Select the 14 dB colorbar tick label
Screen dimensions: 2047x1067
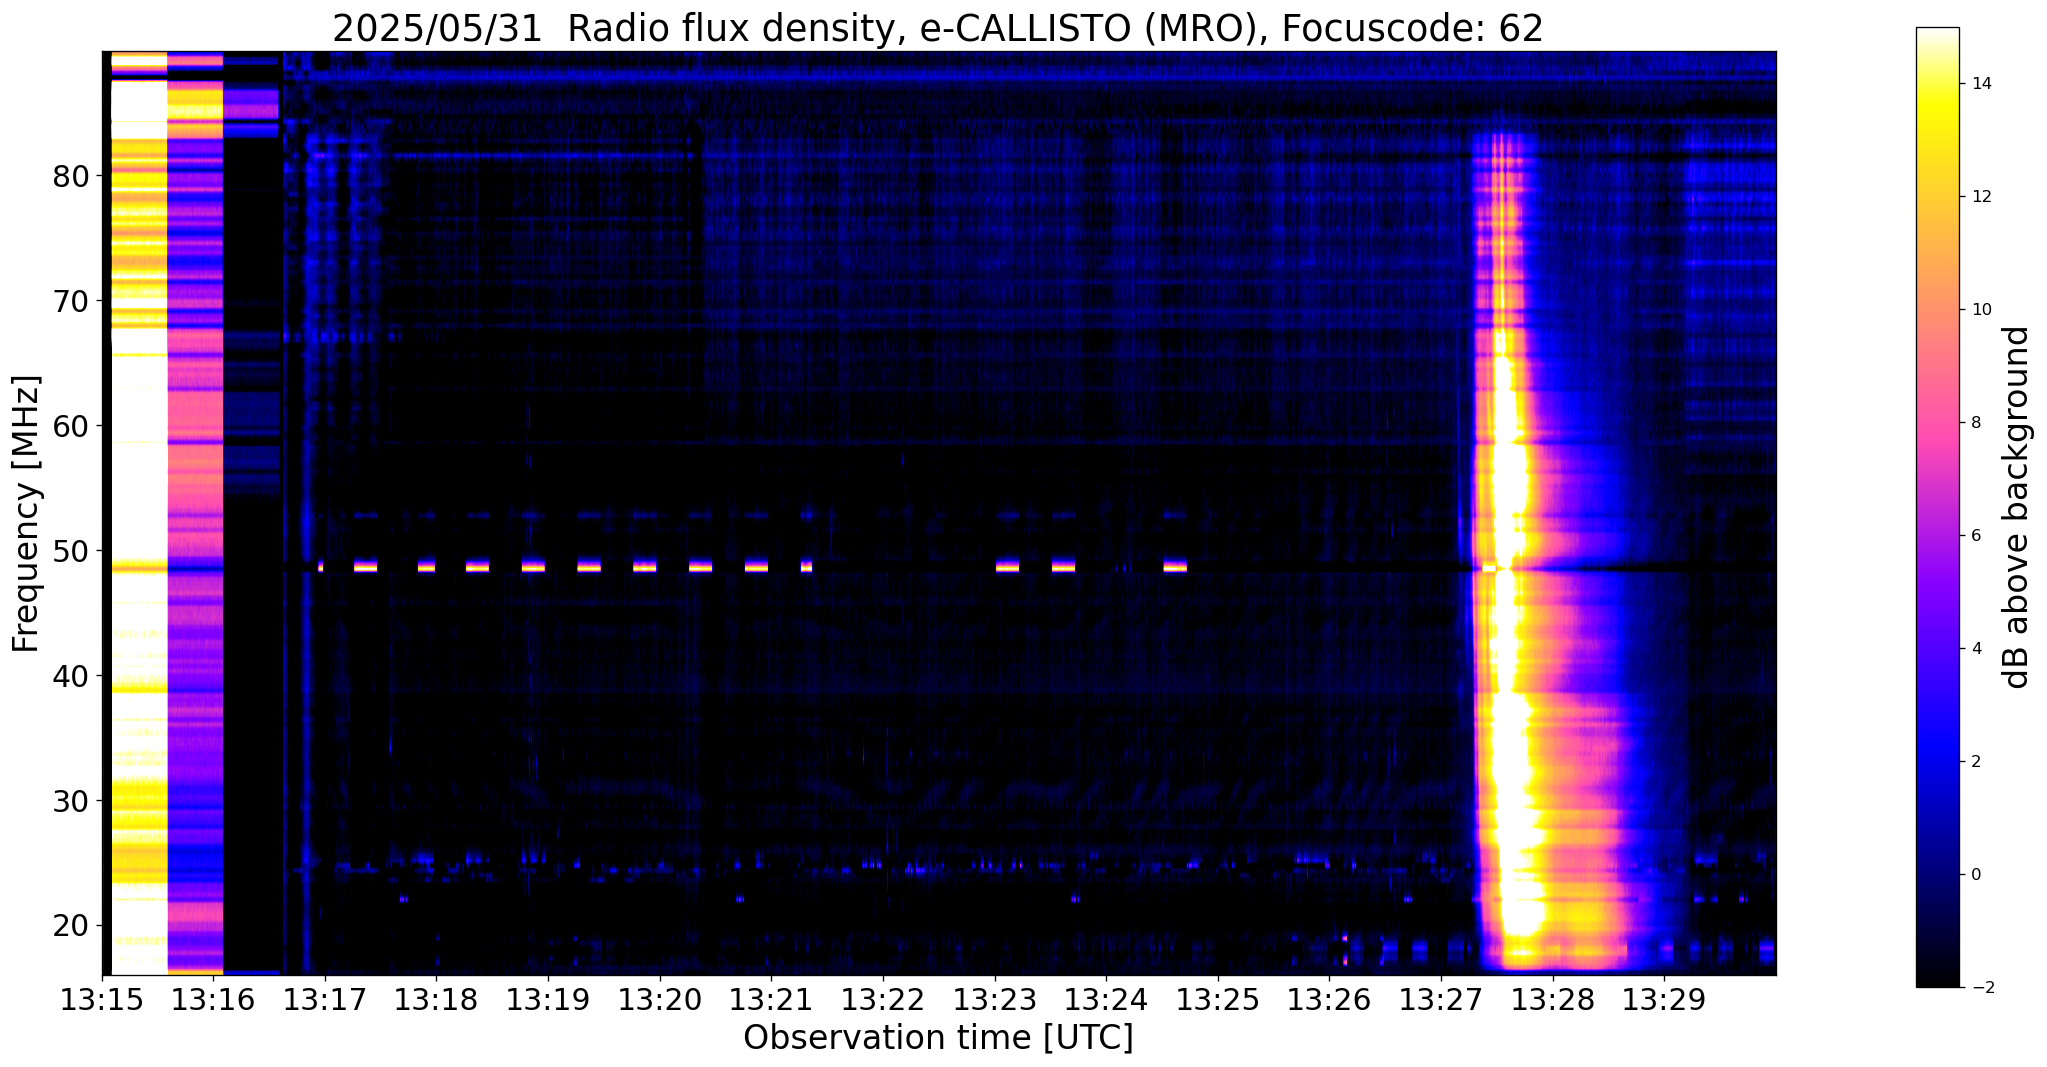click(1979, 84)
